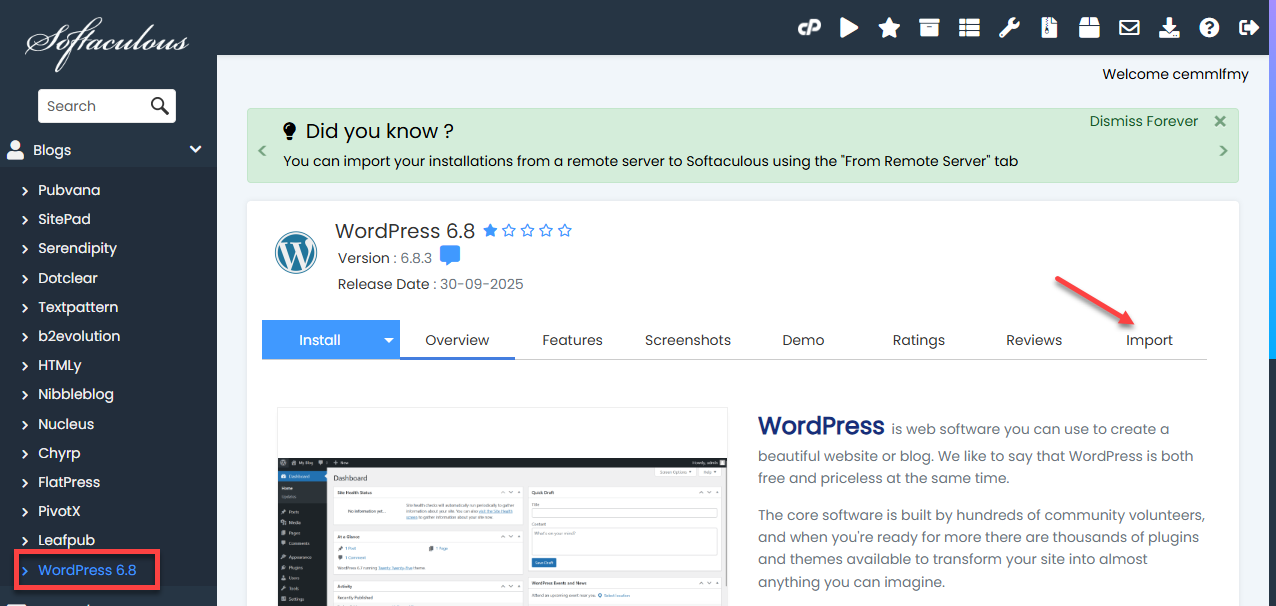The image size is (1276, 606).
Task: Click the blue Install button
Action: pyautogui.click(x=320, y=340)
